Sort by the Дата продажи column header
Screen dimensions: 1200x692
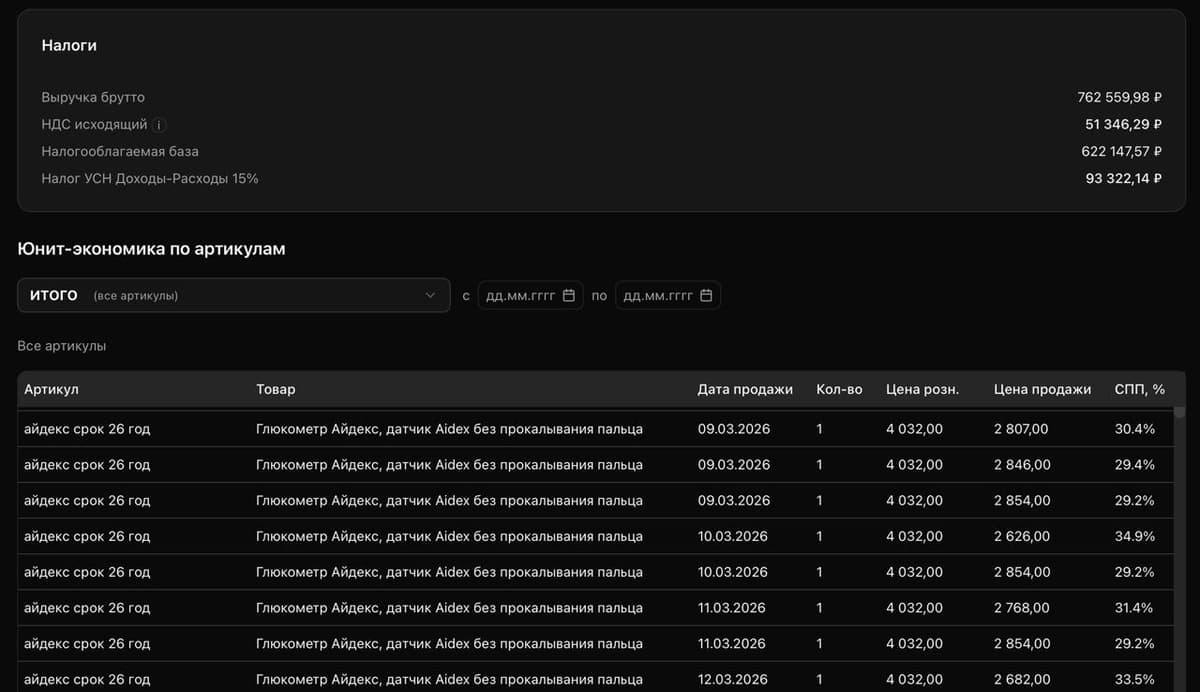point(745,389)
